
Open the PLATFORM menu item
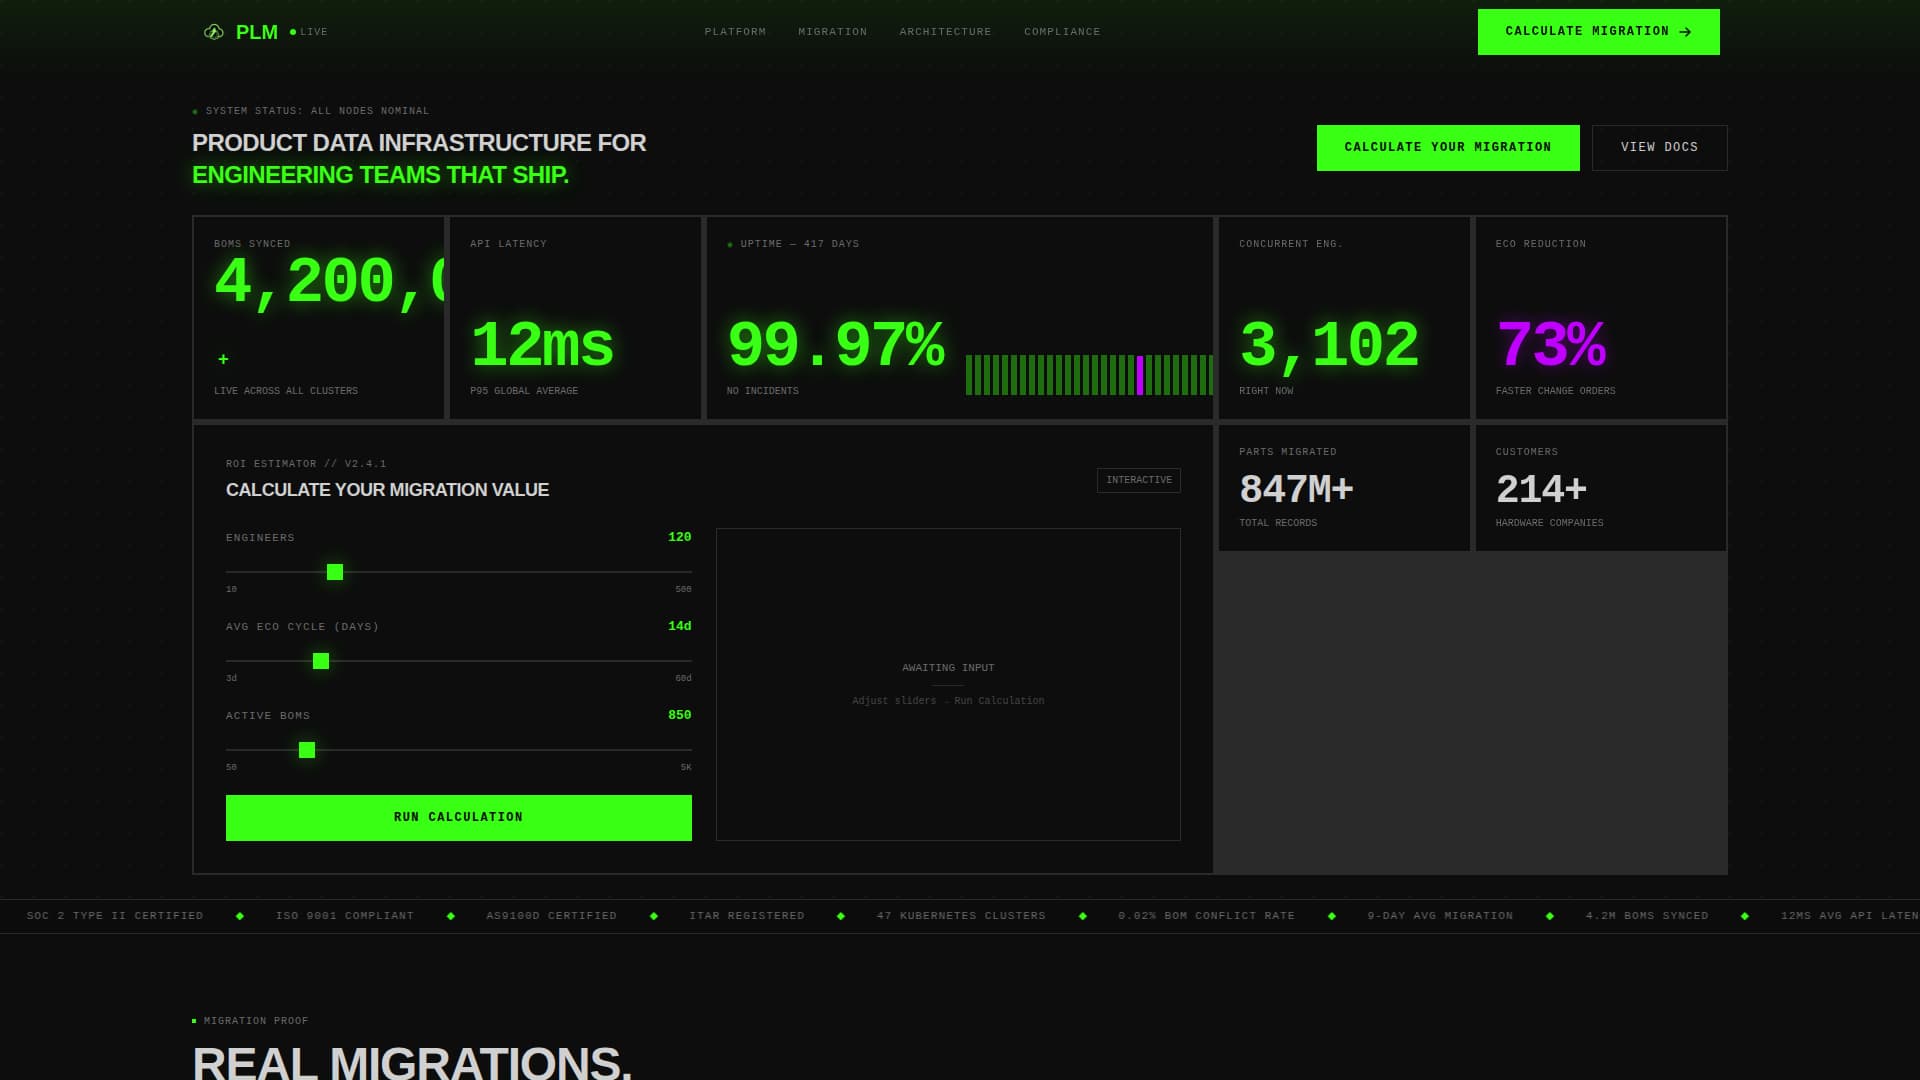click(735, 31)
